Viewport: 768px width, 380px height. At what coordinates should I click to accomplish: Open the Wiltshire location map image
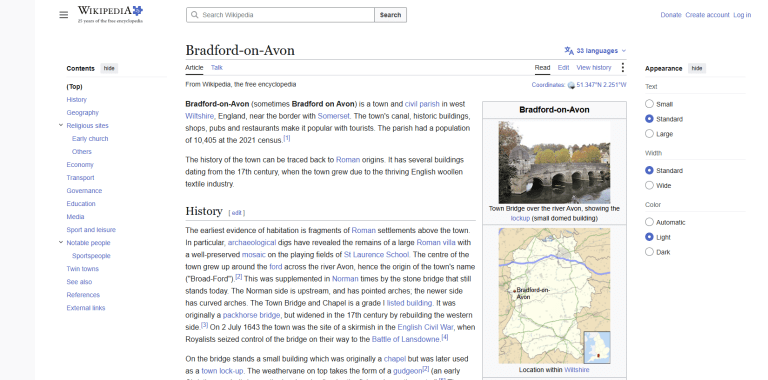coord(554,296)
